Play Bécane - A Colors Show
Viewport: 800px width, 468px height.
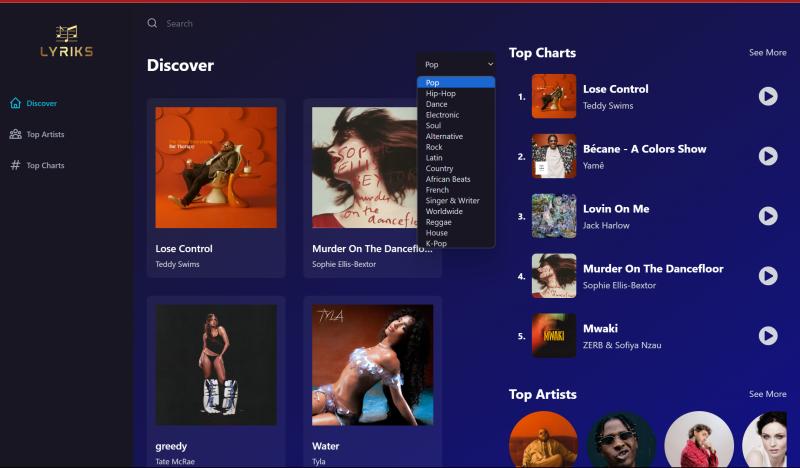pyautogui.click(x=768, y=156)
